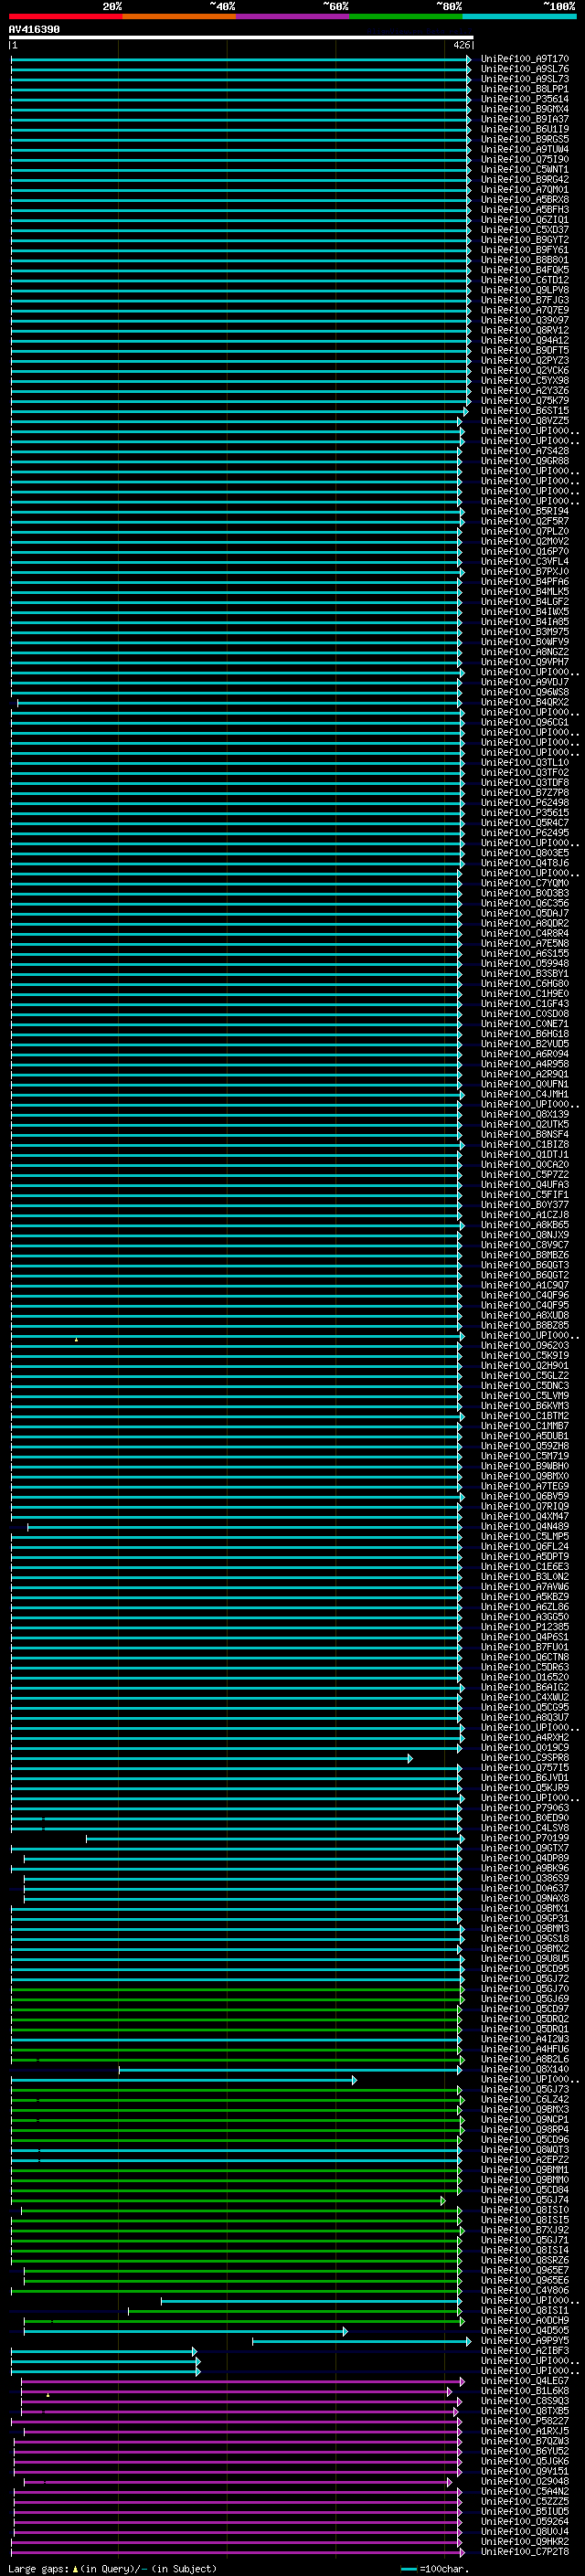Screen dimensions: 585x2576
Task: Select the UniRef100_P70199 label
Action: click(x=524, y=1839)
